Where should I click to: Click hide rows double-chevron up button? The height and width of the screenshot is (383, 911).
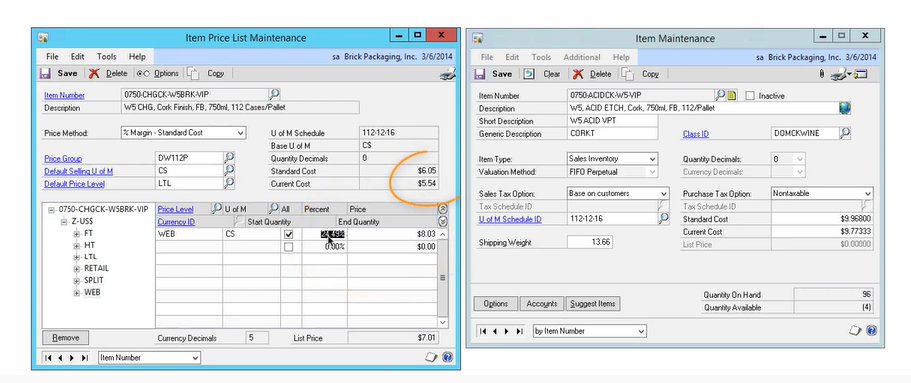click(443, 209)
